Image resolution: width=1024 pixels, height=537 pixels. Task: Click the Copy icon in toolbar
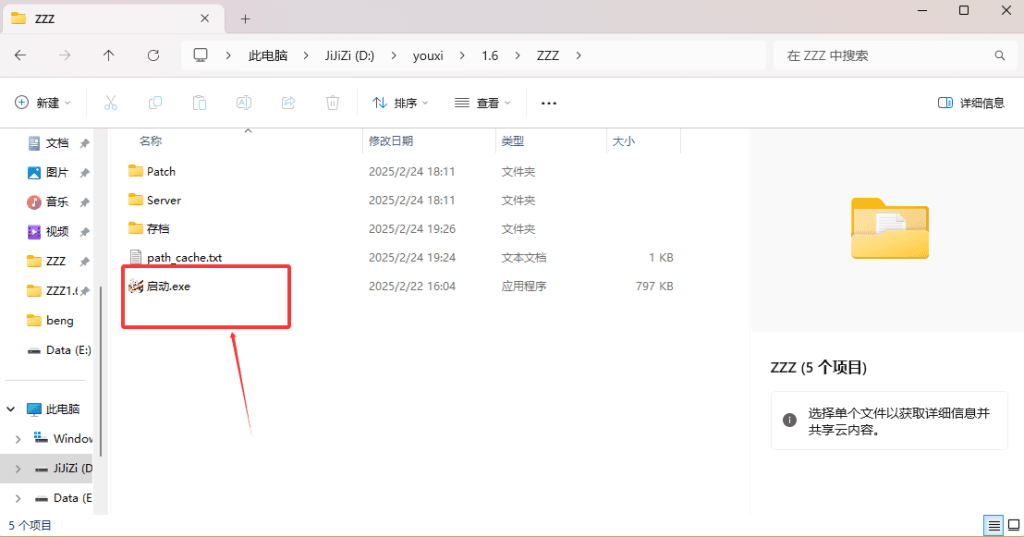(x=155, y=103)
